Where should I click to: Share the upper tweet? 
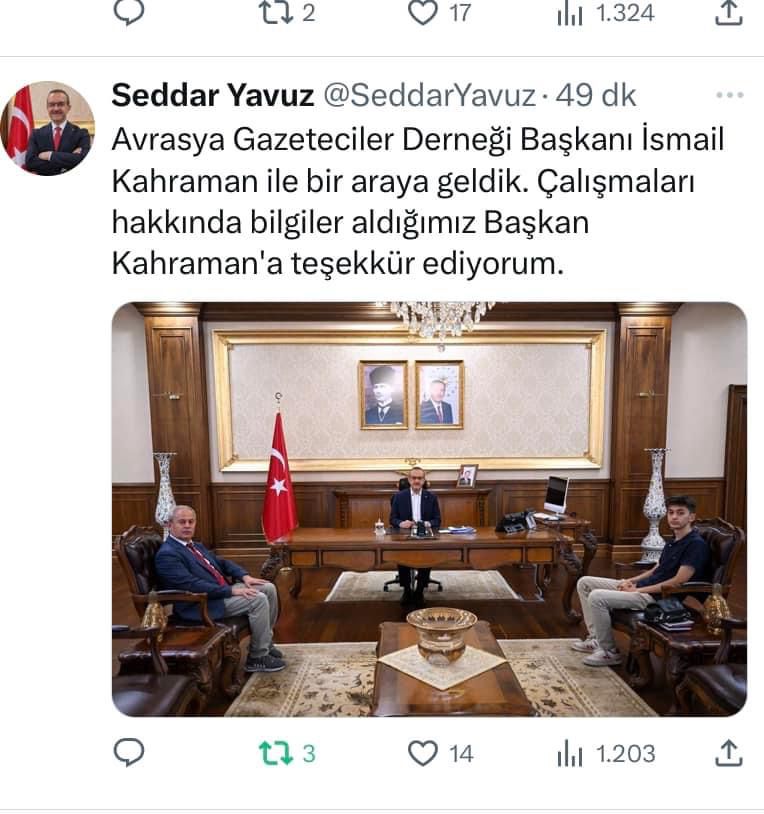pos(729,12)
